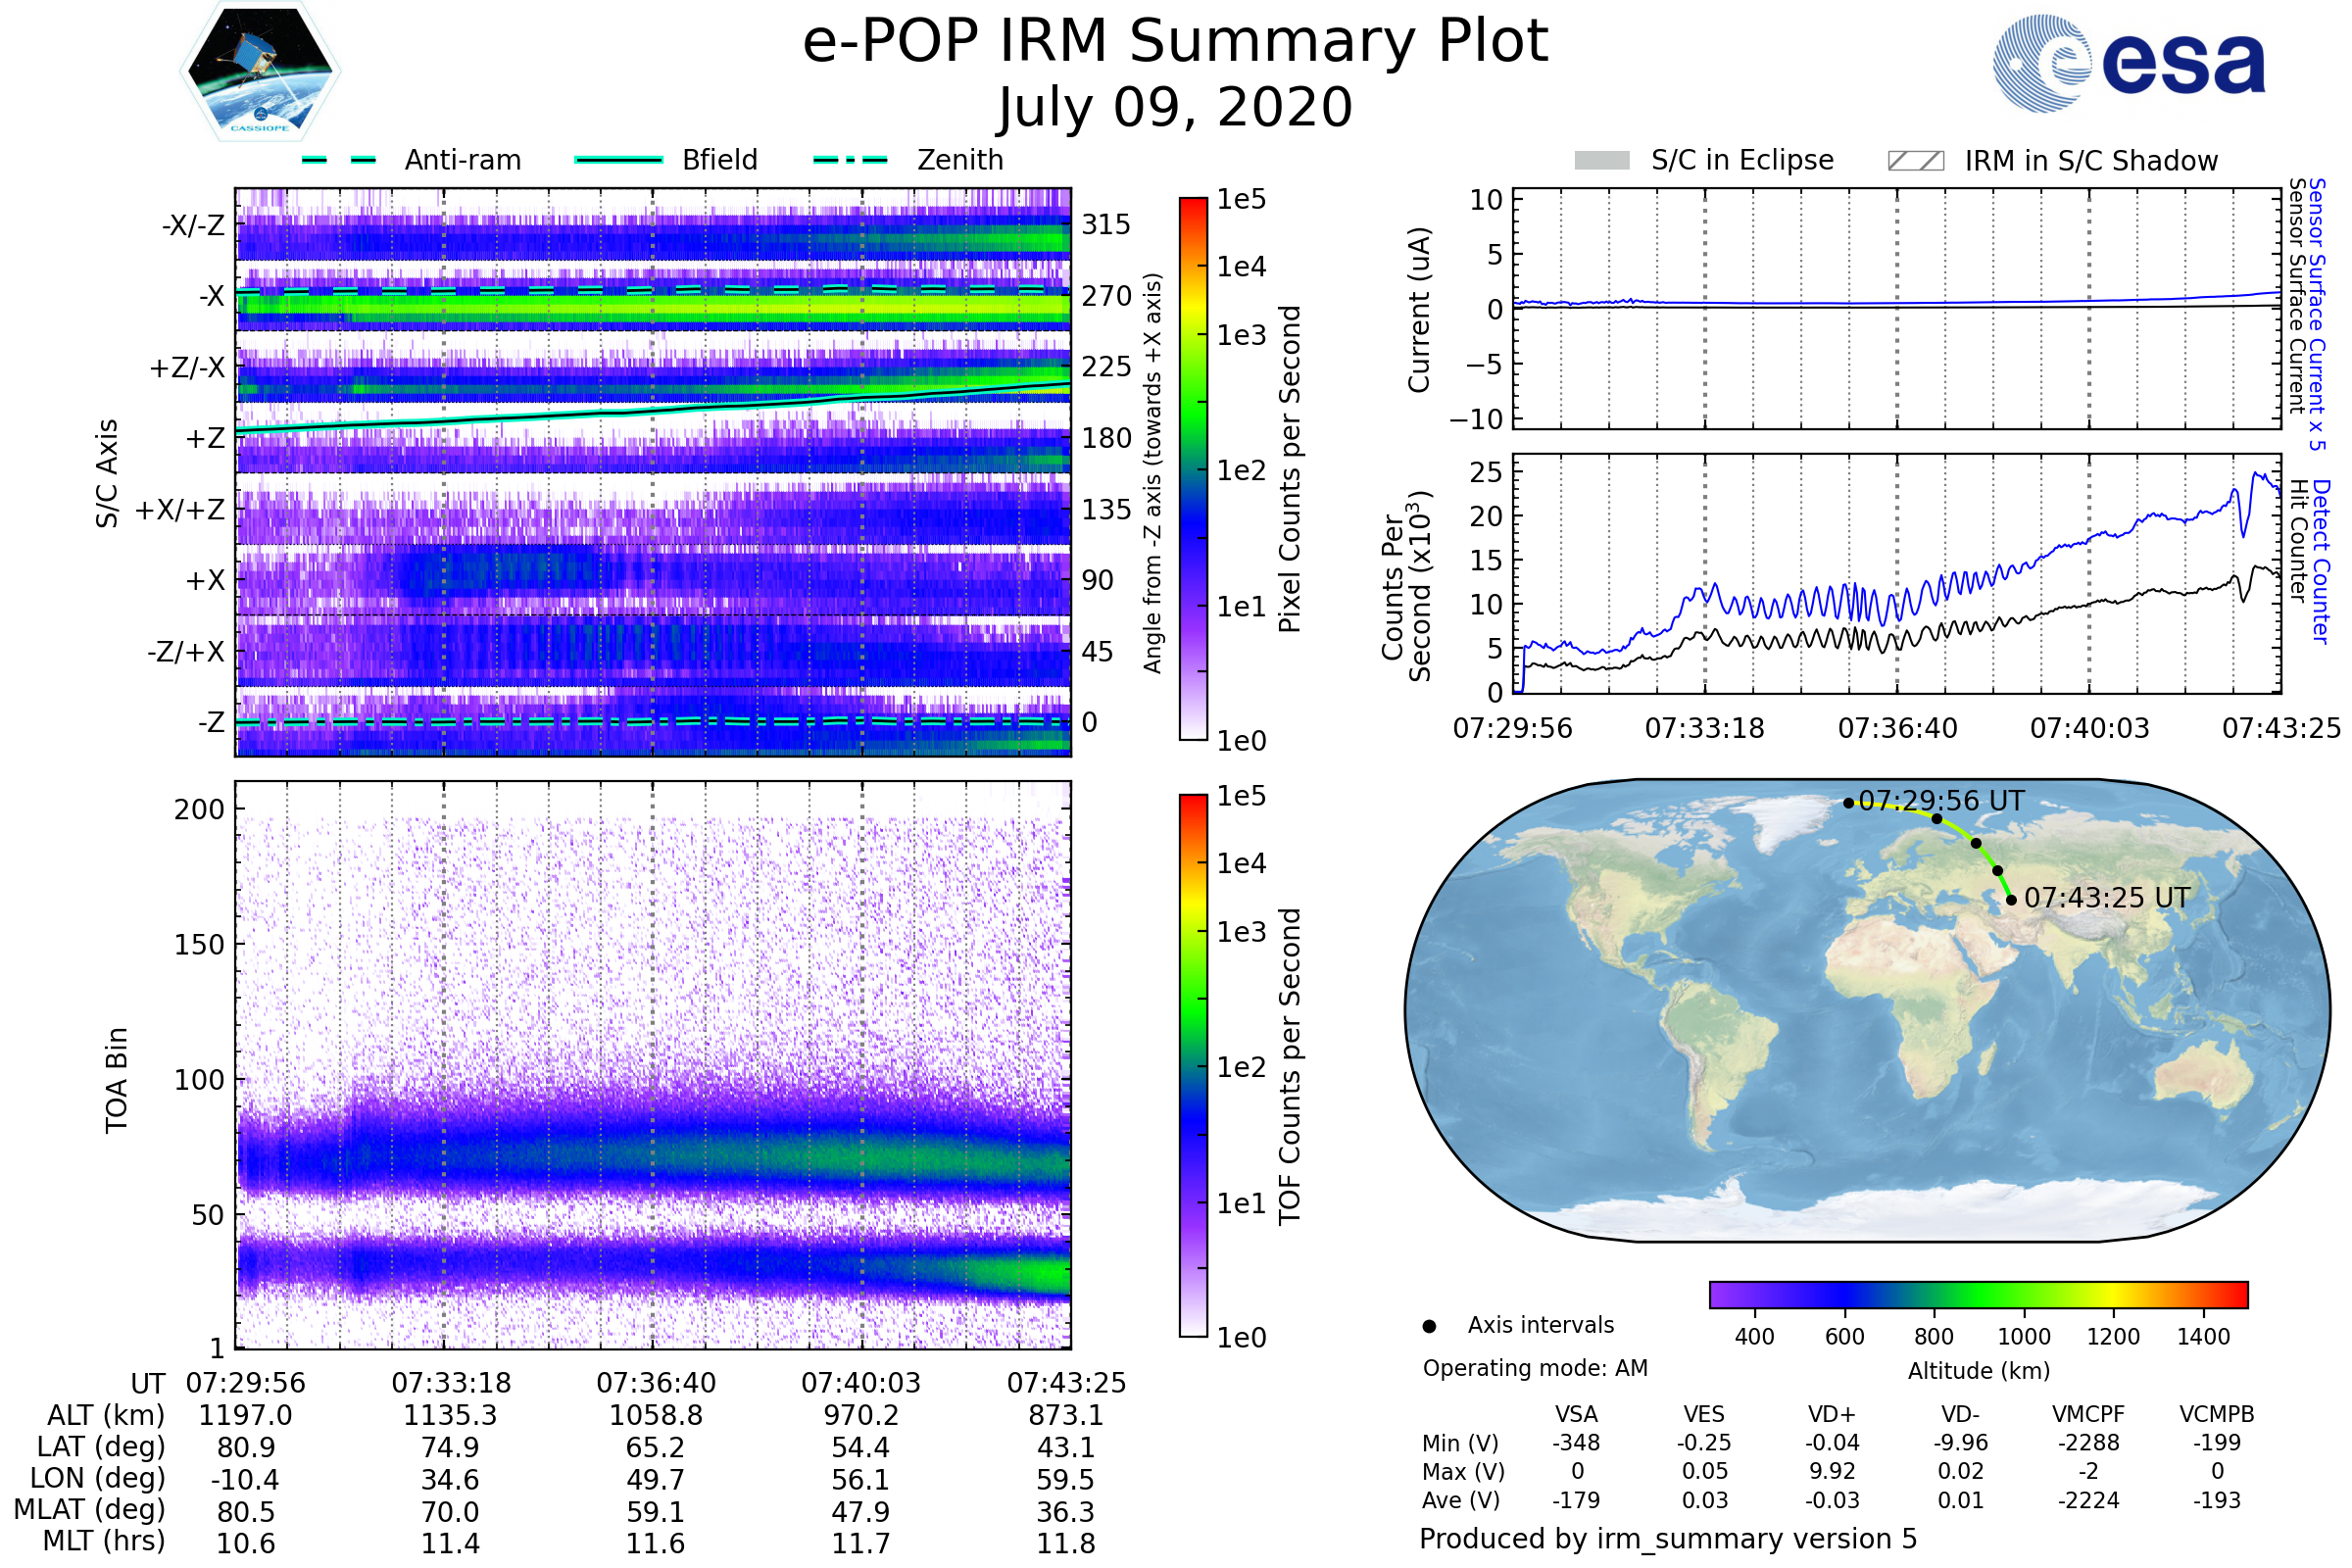Screen dimensions: 2352x1568
Task: Click the VMCPF column header
Action: tap(2088, 1414)
